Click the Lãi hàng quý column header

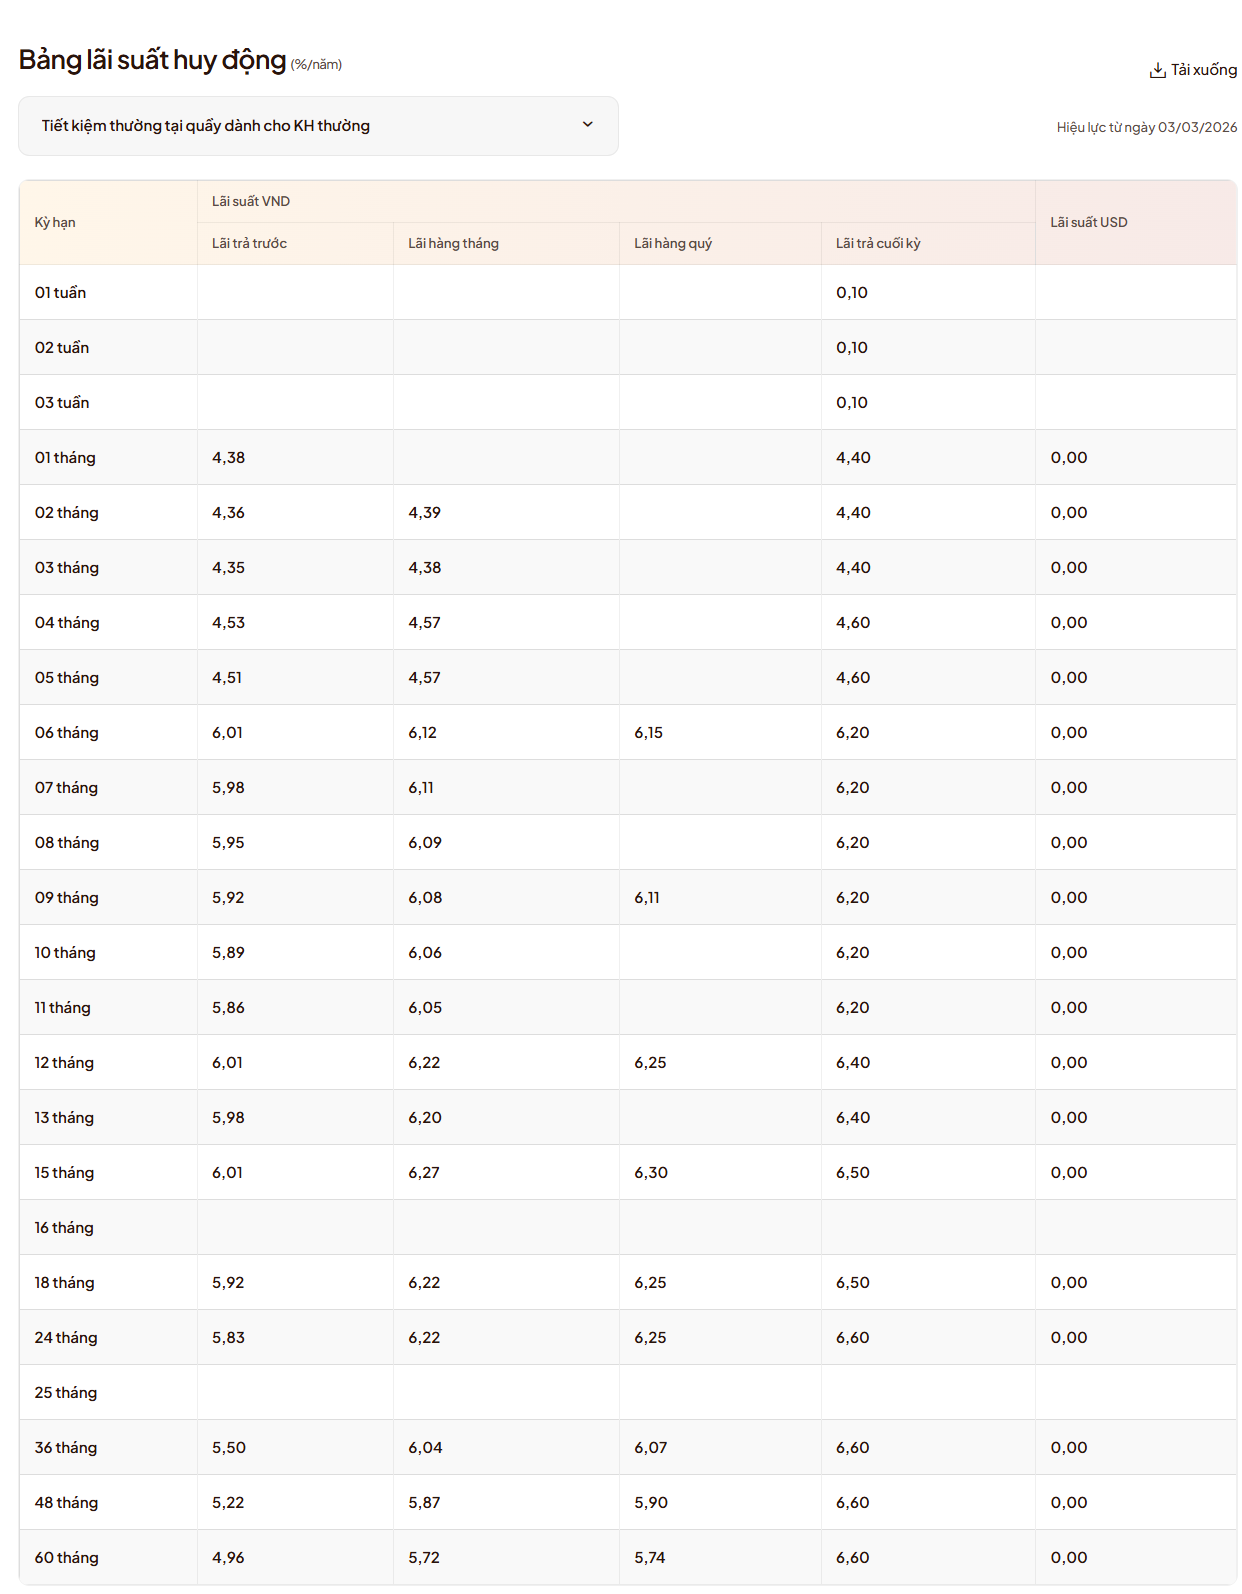point(673,243)
